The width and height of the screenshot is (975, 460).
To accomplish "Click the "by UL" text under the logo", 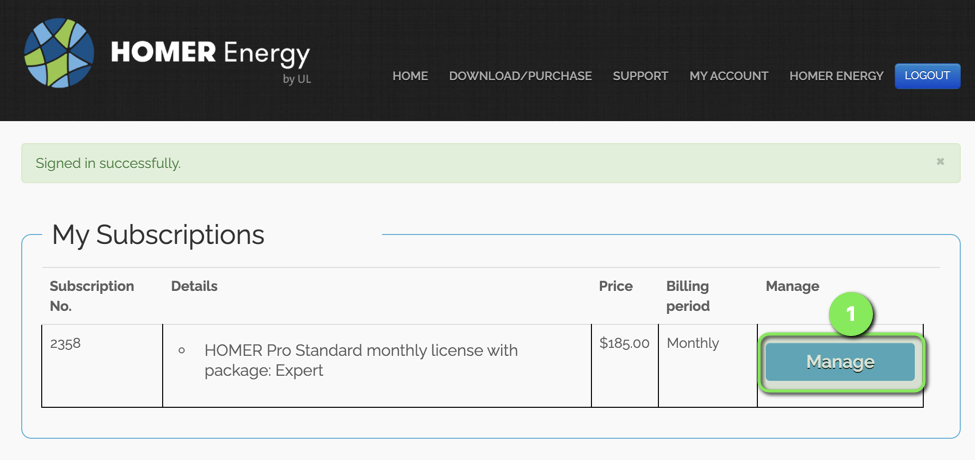I will (x=297, y=79).
